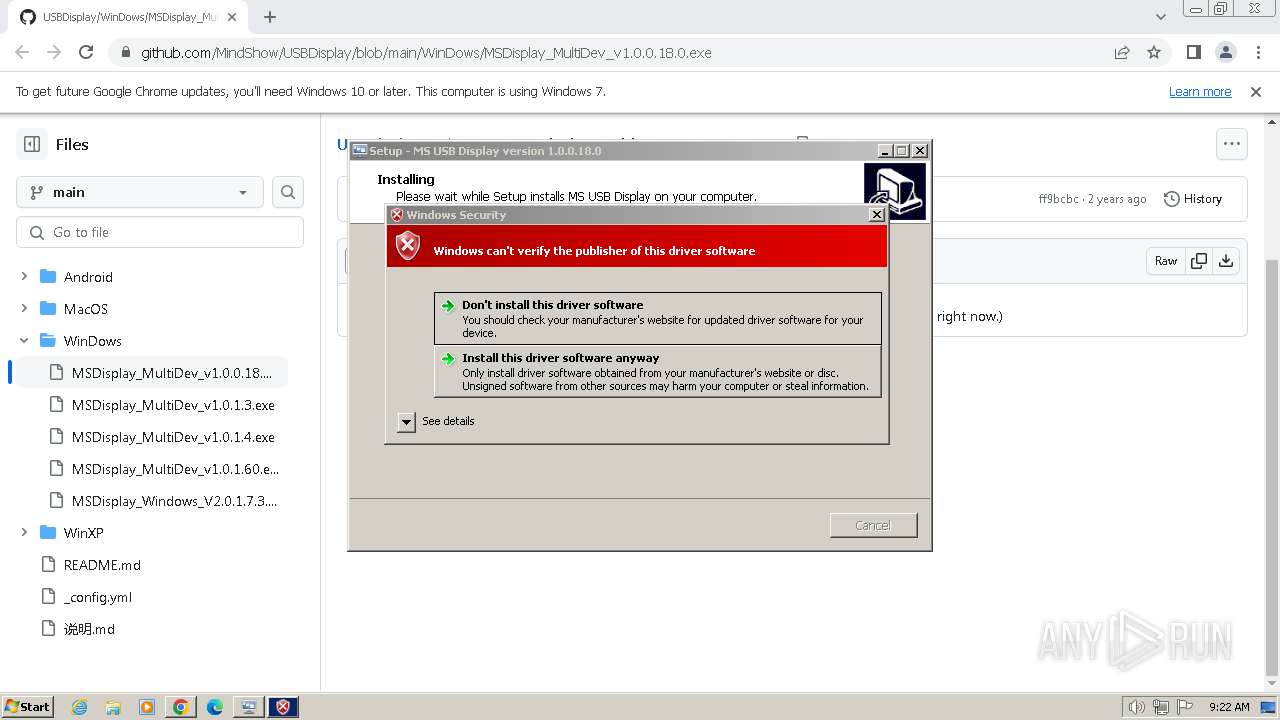Switch to Setup installer taskbar item
The width and height of the screenshot is (1280, 720).
248,707
